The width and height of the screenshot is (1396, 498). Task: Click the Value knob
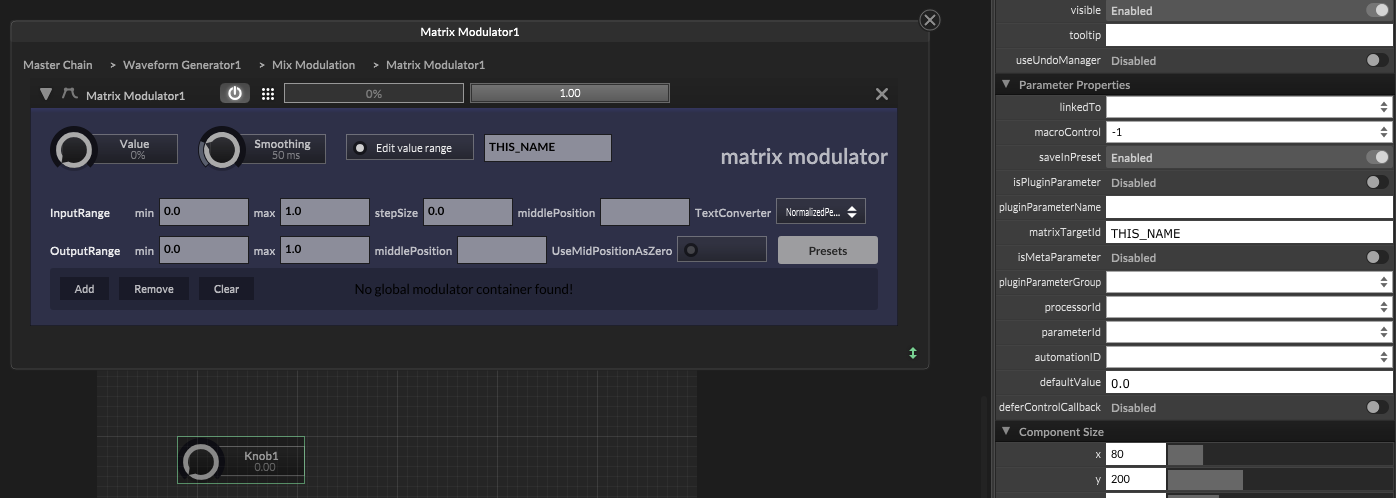(73, 150)
